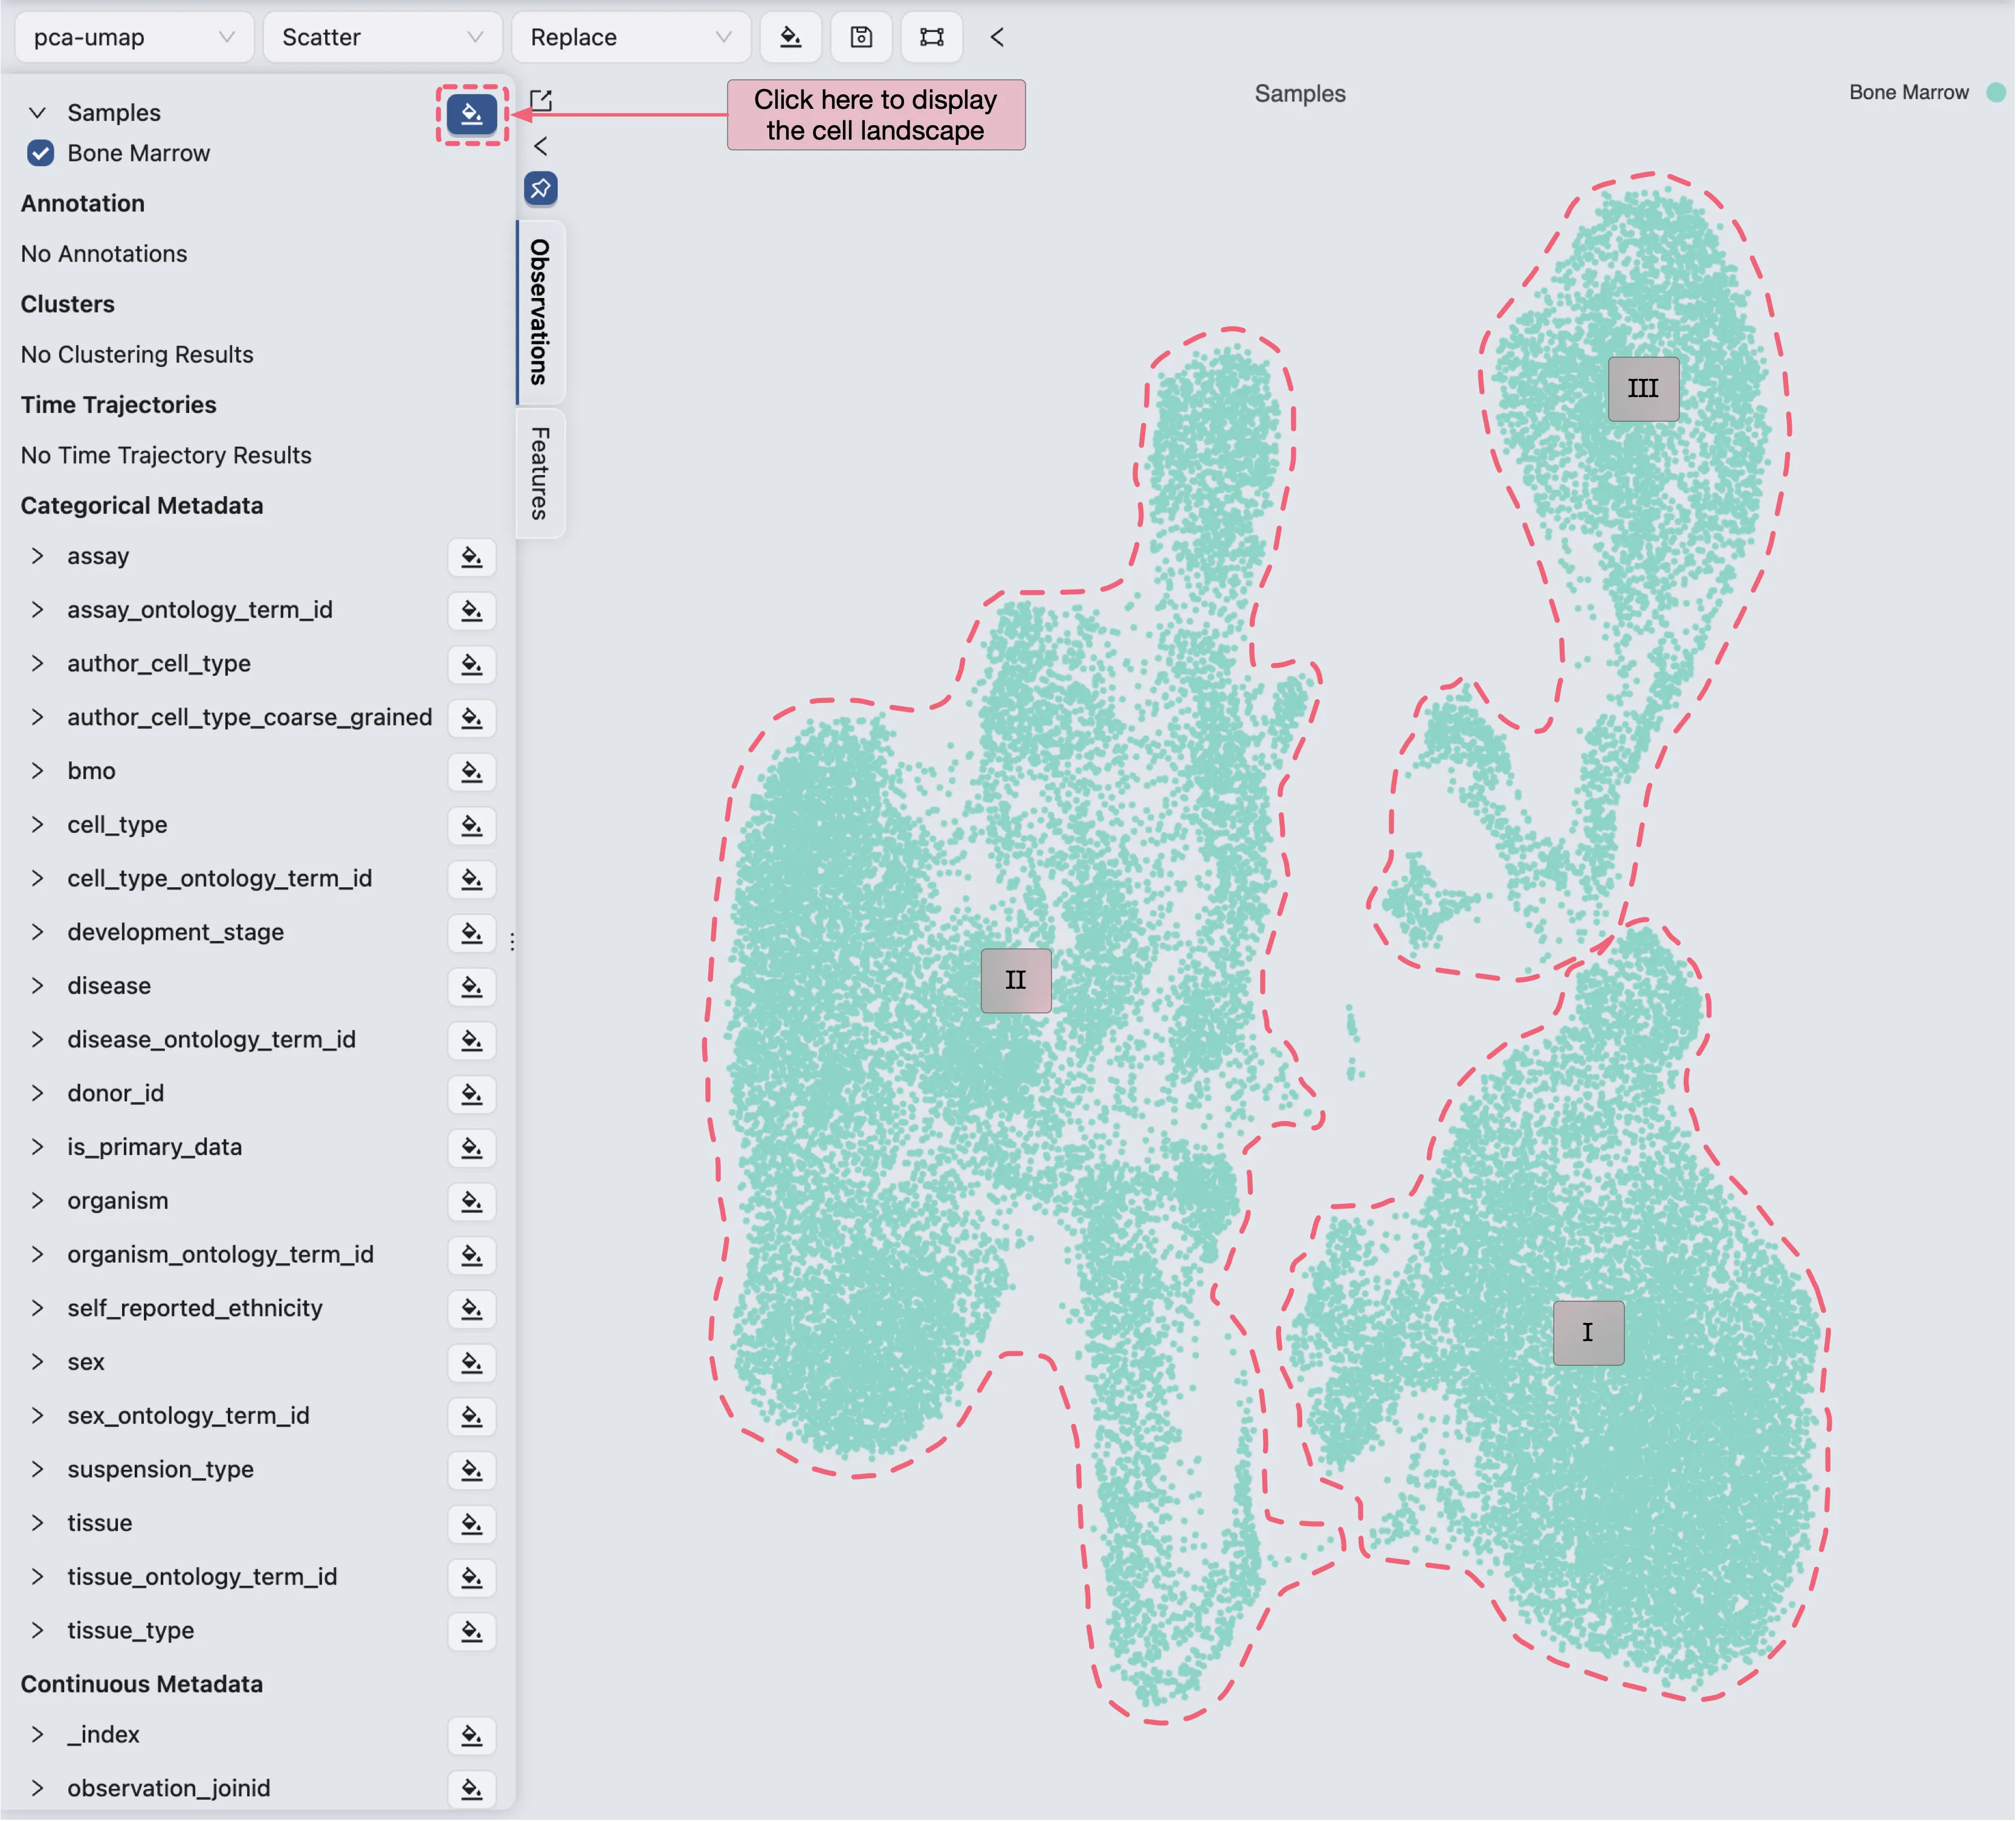The image size is (2016, 1821).
Task: Expand the disease metadata row
Action: (37, 985)
